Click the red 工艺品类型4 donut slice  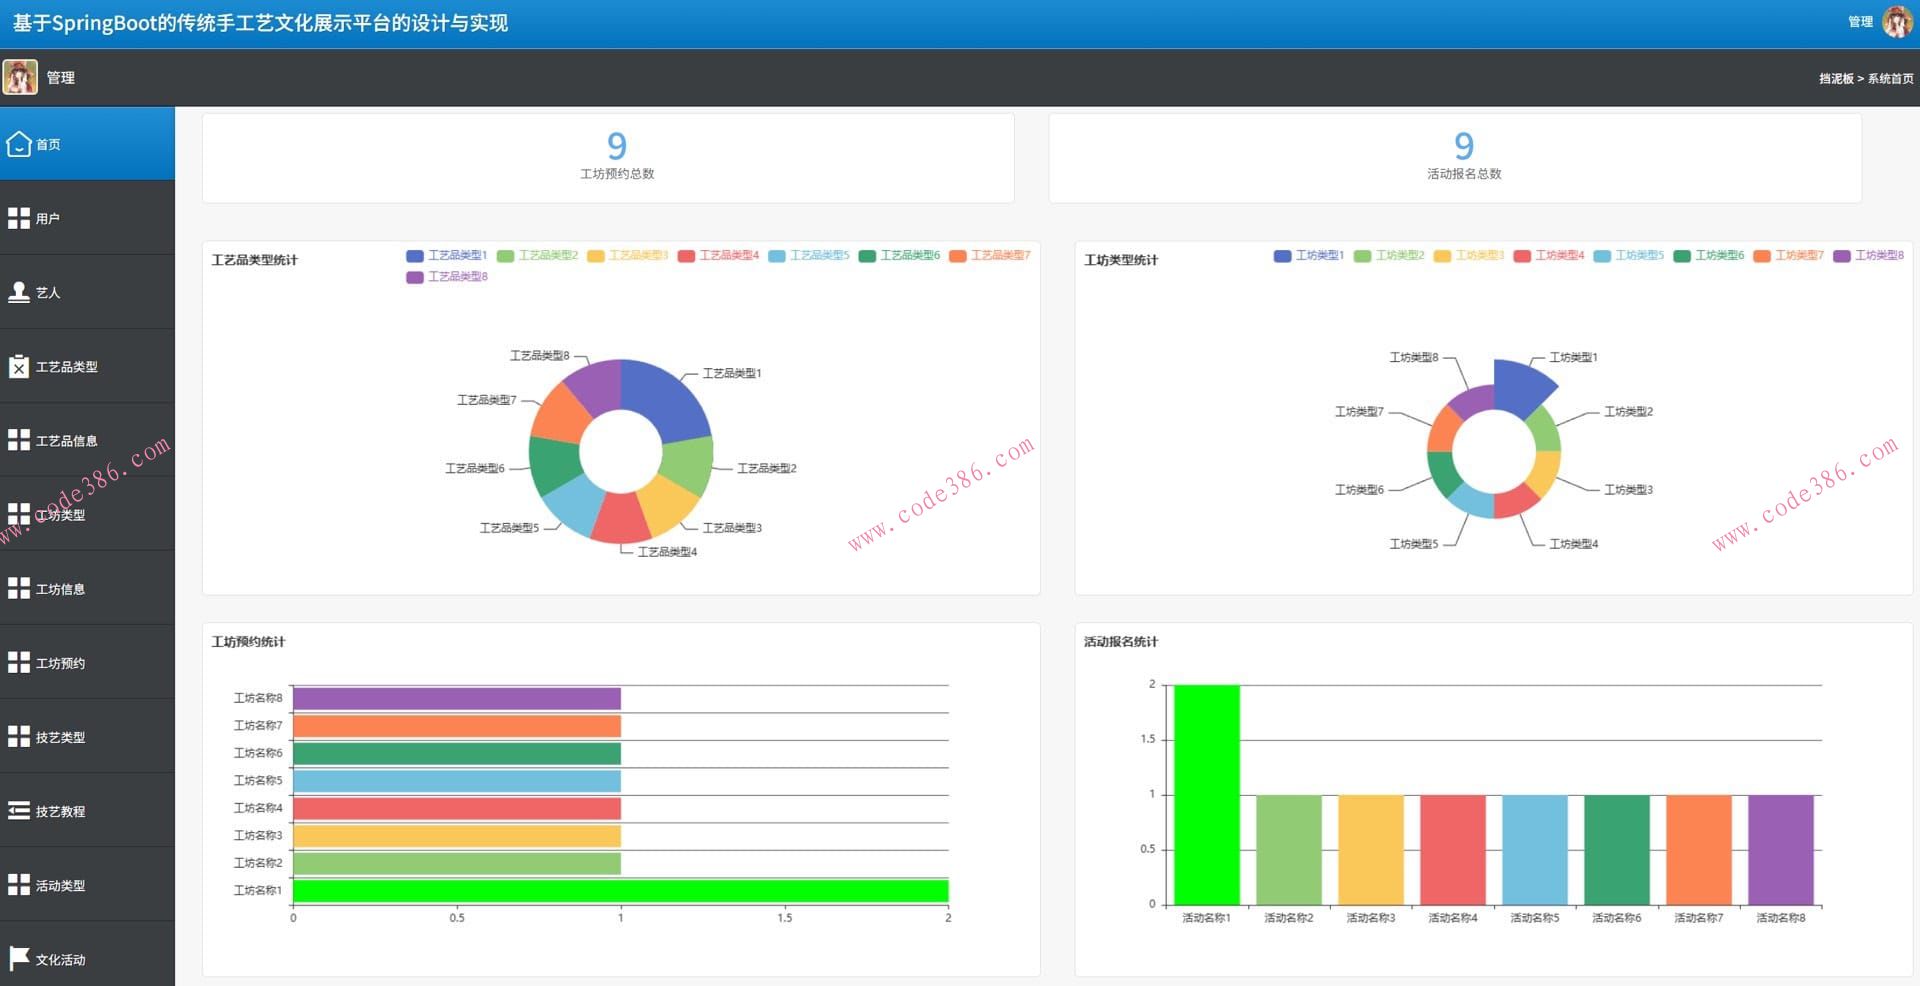621,519
